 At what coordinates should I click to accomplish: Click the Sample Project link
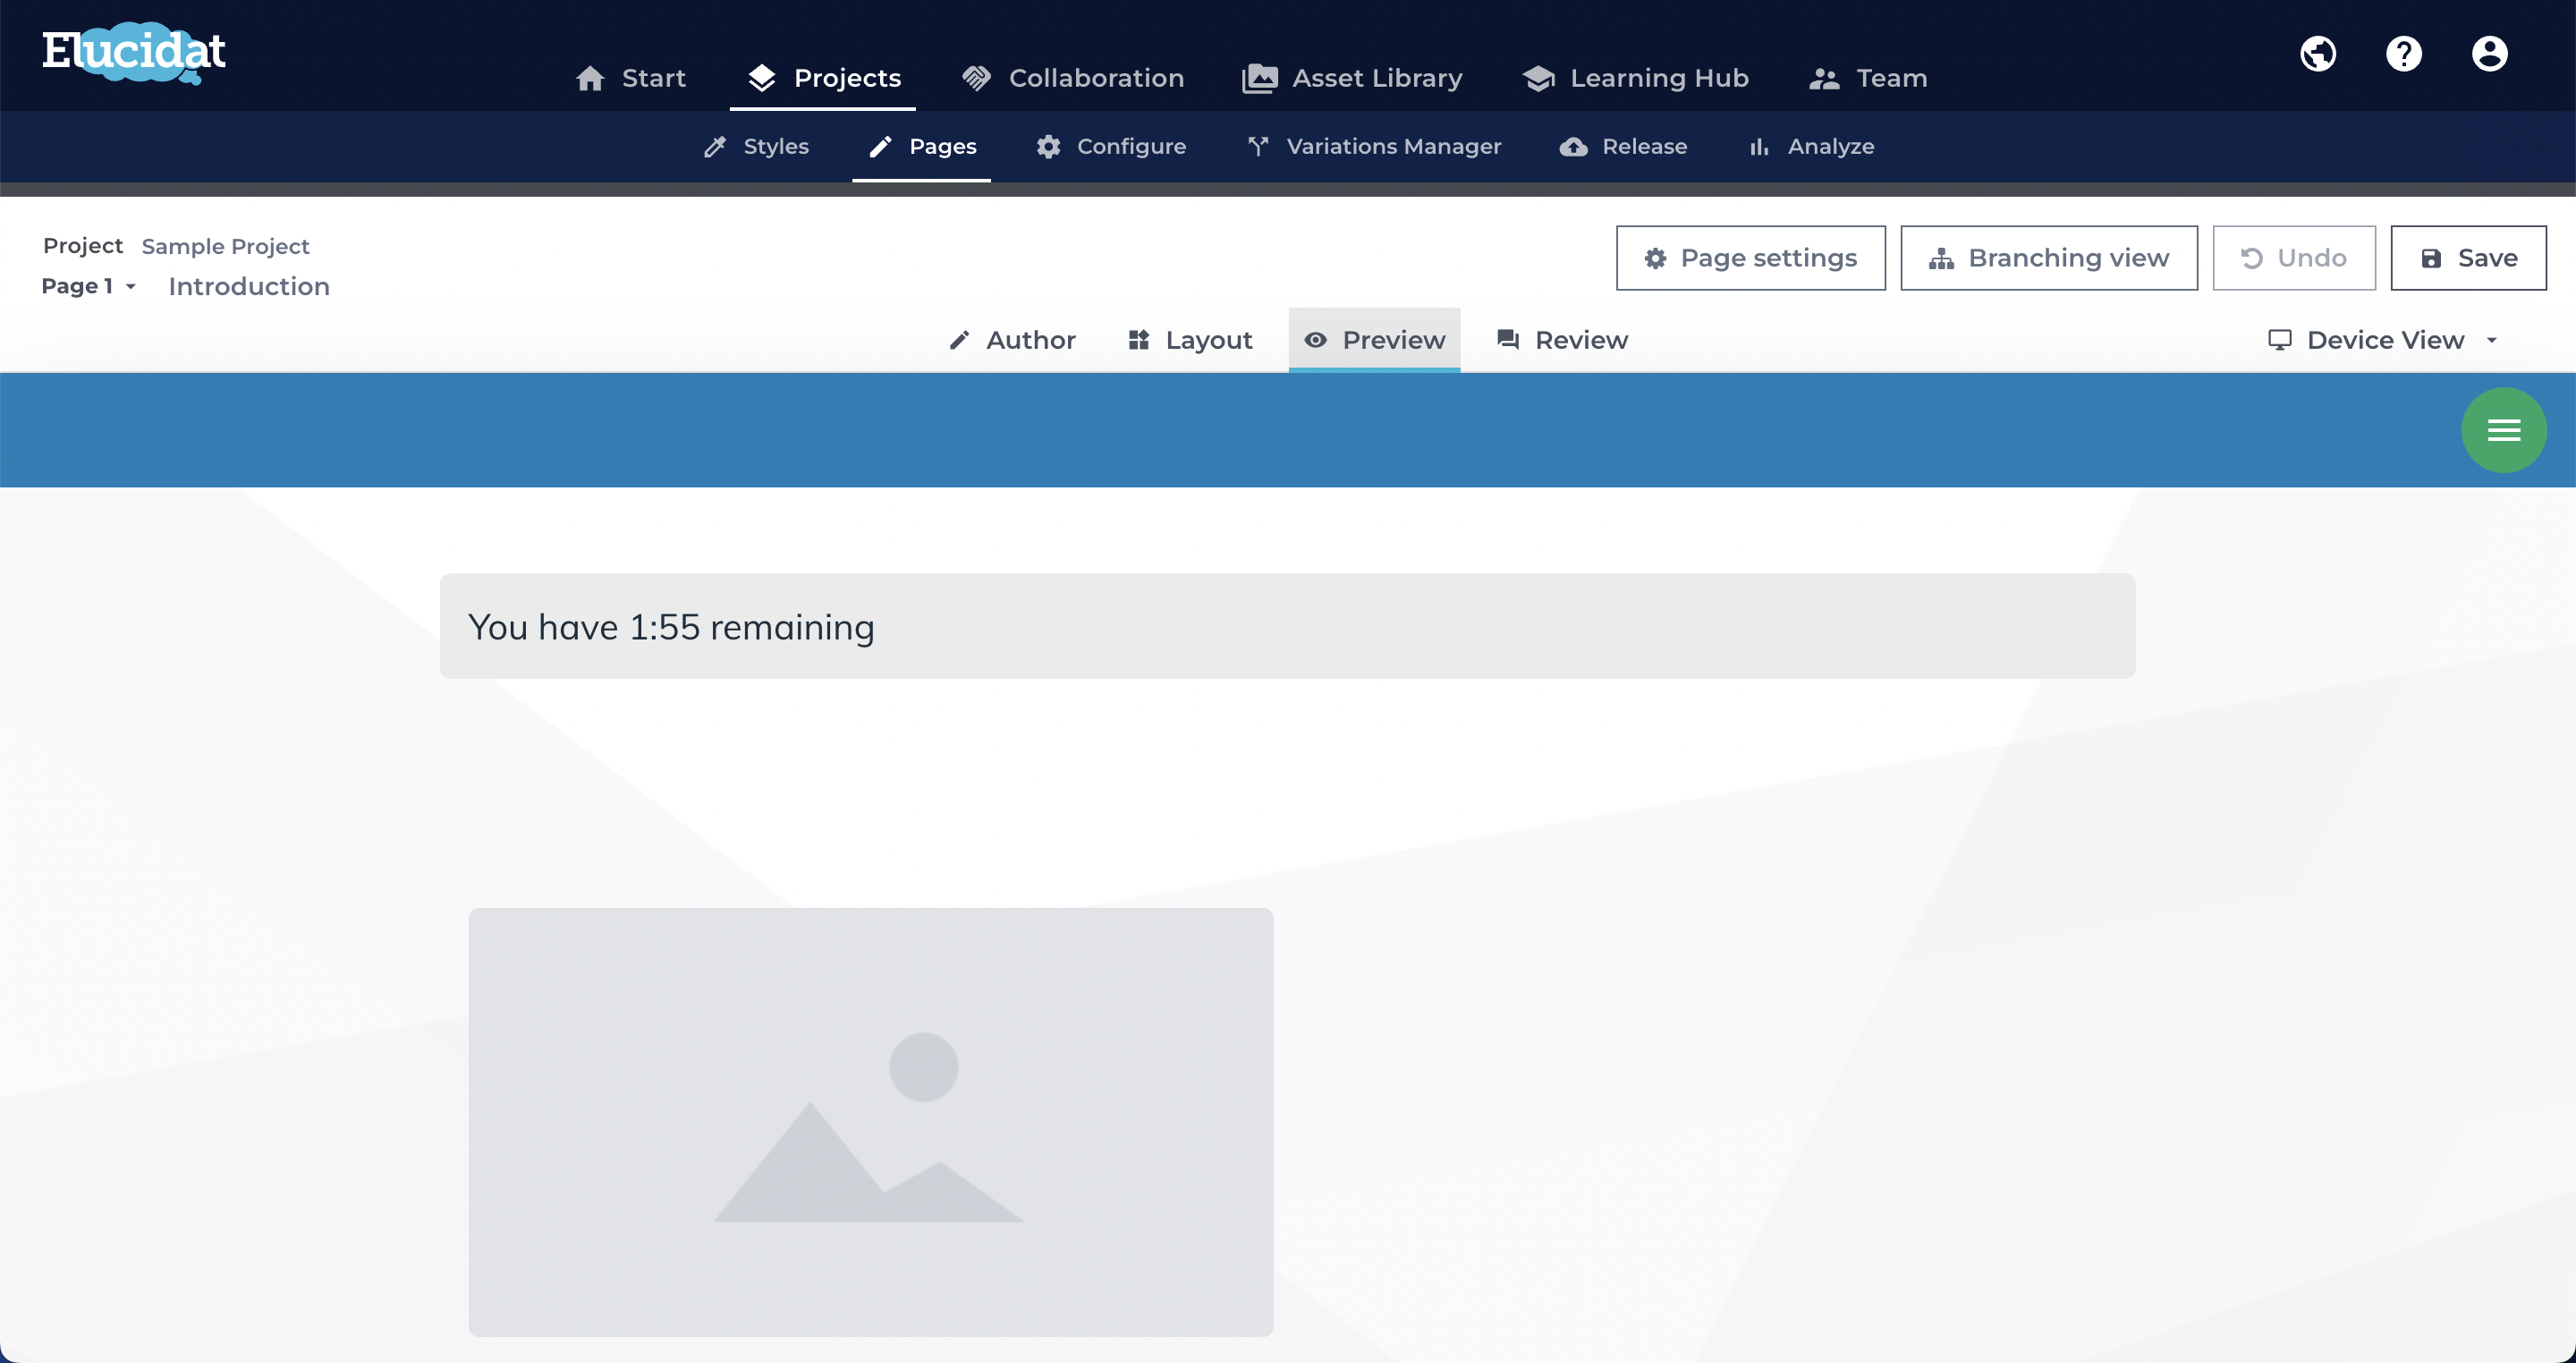coord(225,246)
